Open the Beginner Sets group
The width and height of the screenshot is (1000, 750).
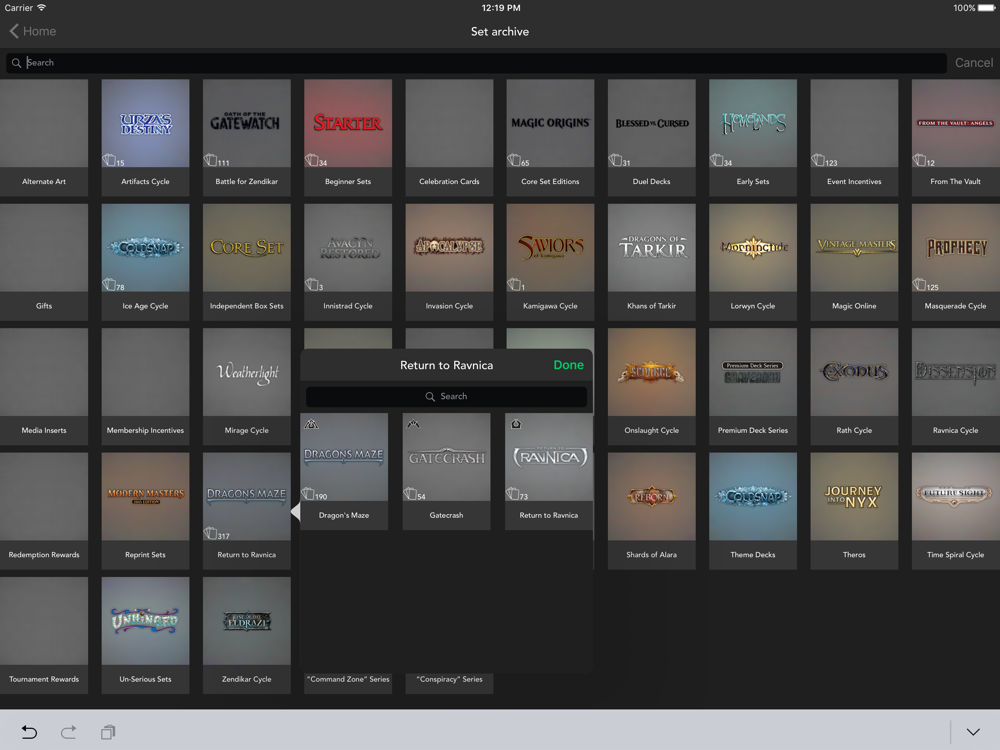[348, 138]
